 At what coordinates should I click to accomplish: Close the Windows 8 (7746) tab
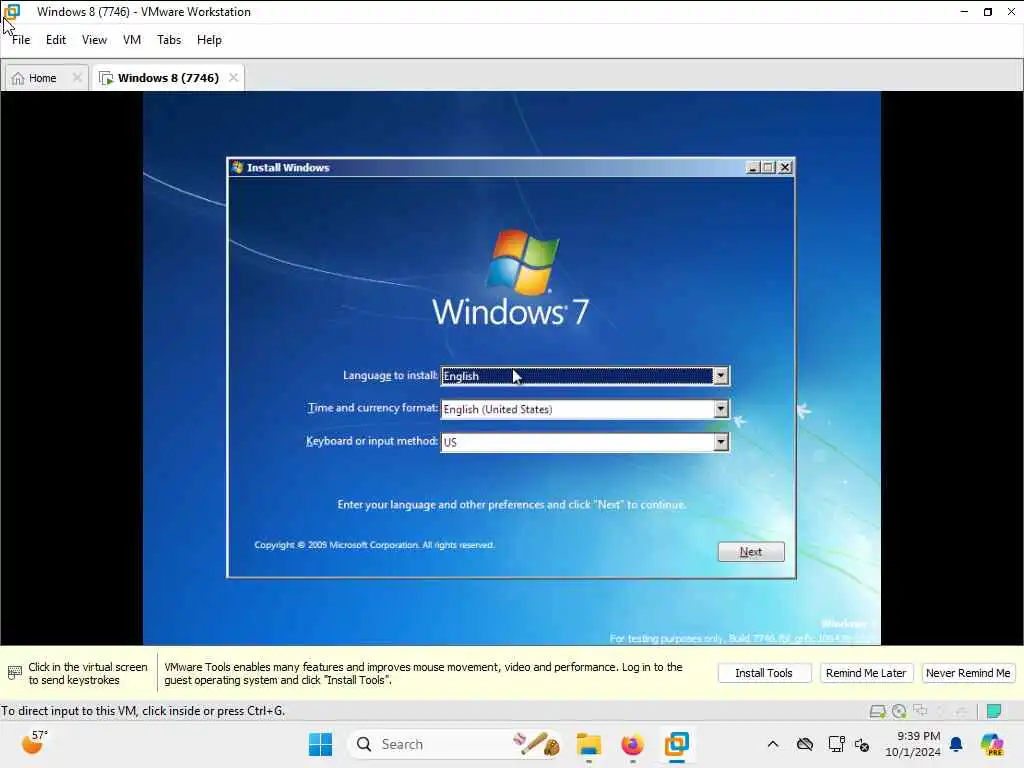(x=233, y=78)
